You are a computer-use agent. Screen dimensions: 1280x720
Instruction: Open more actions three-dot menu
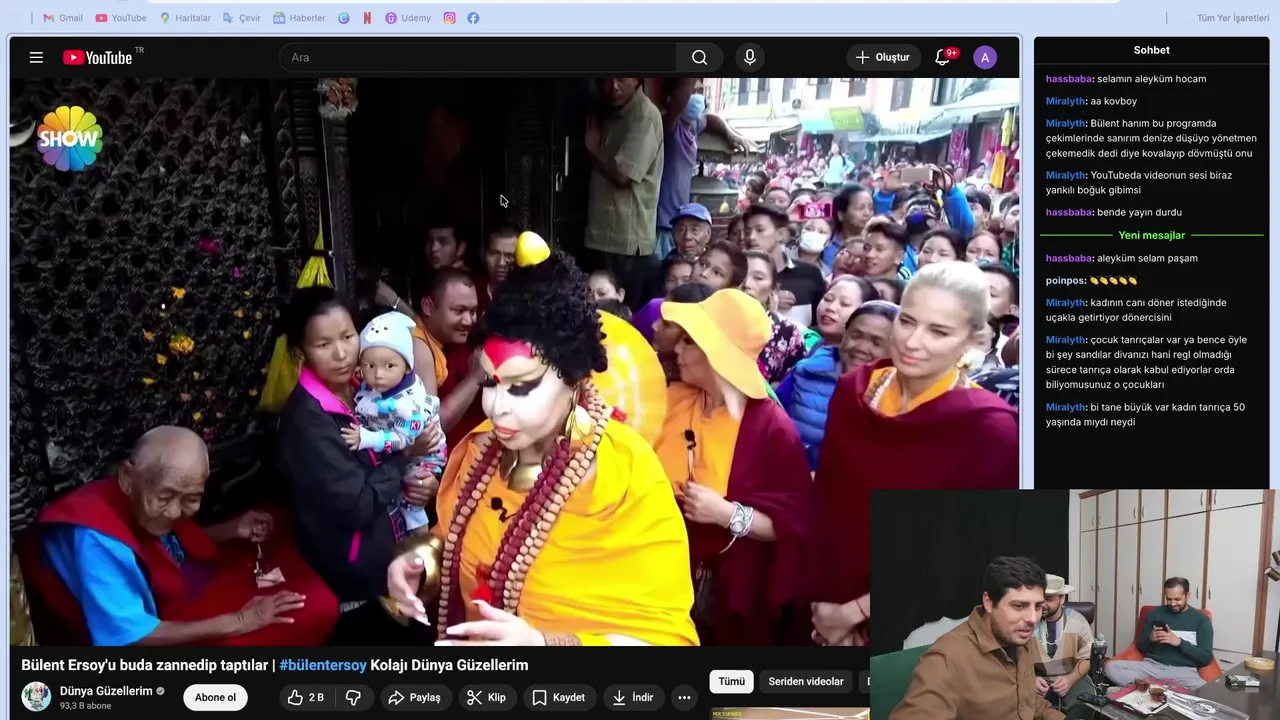(684, 698)
